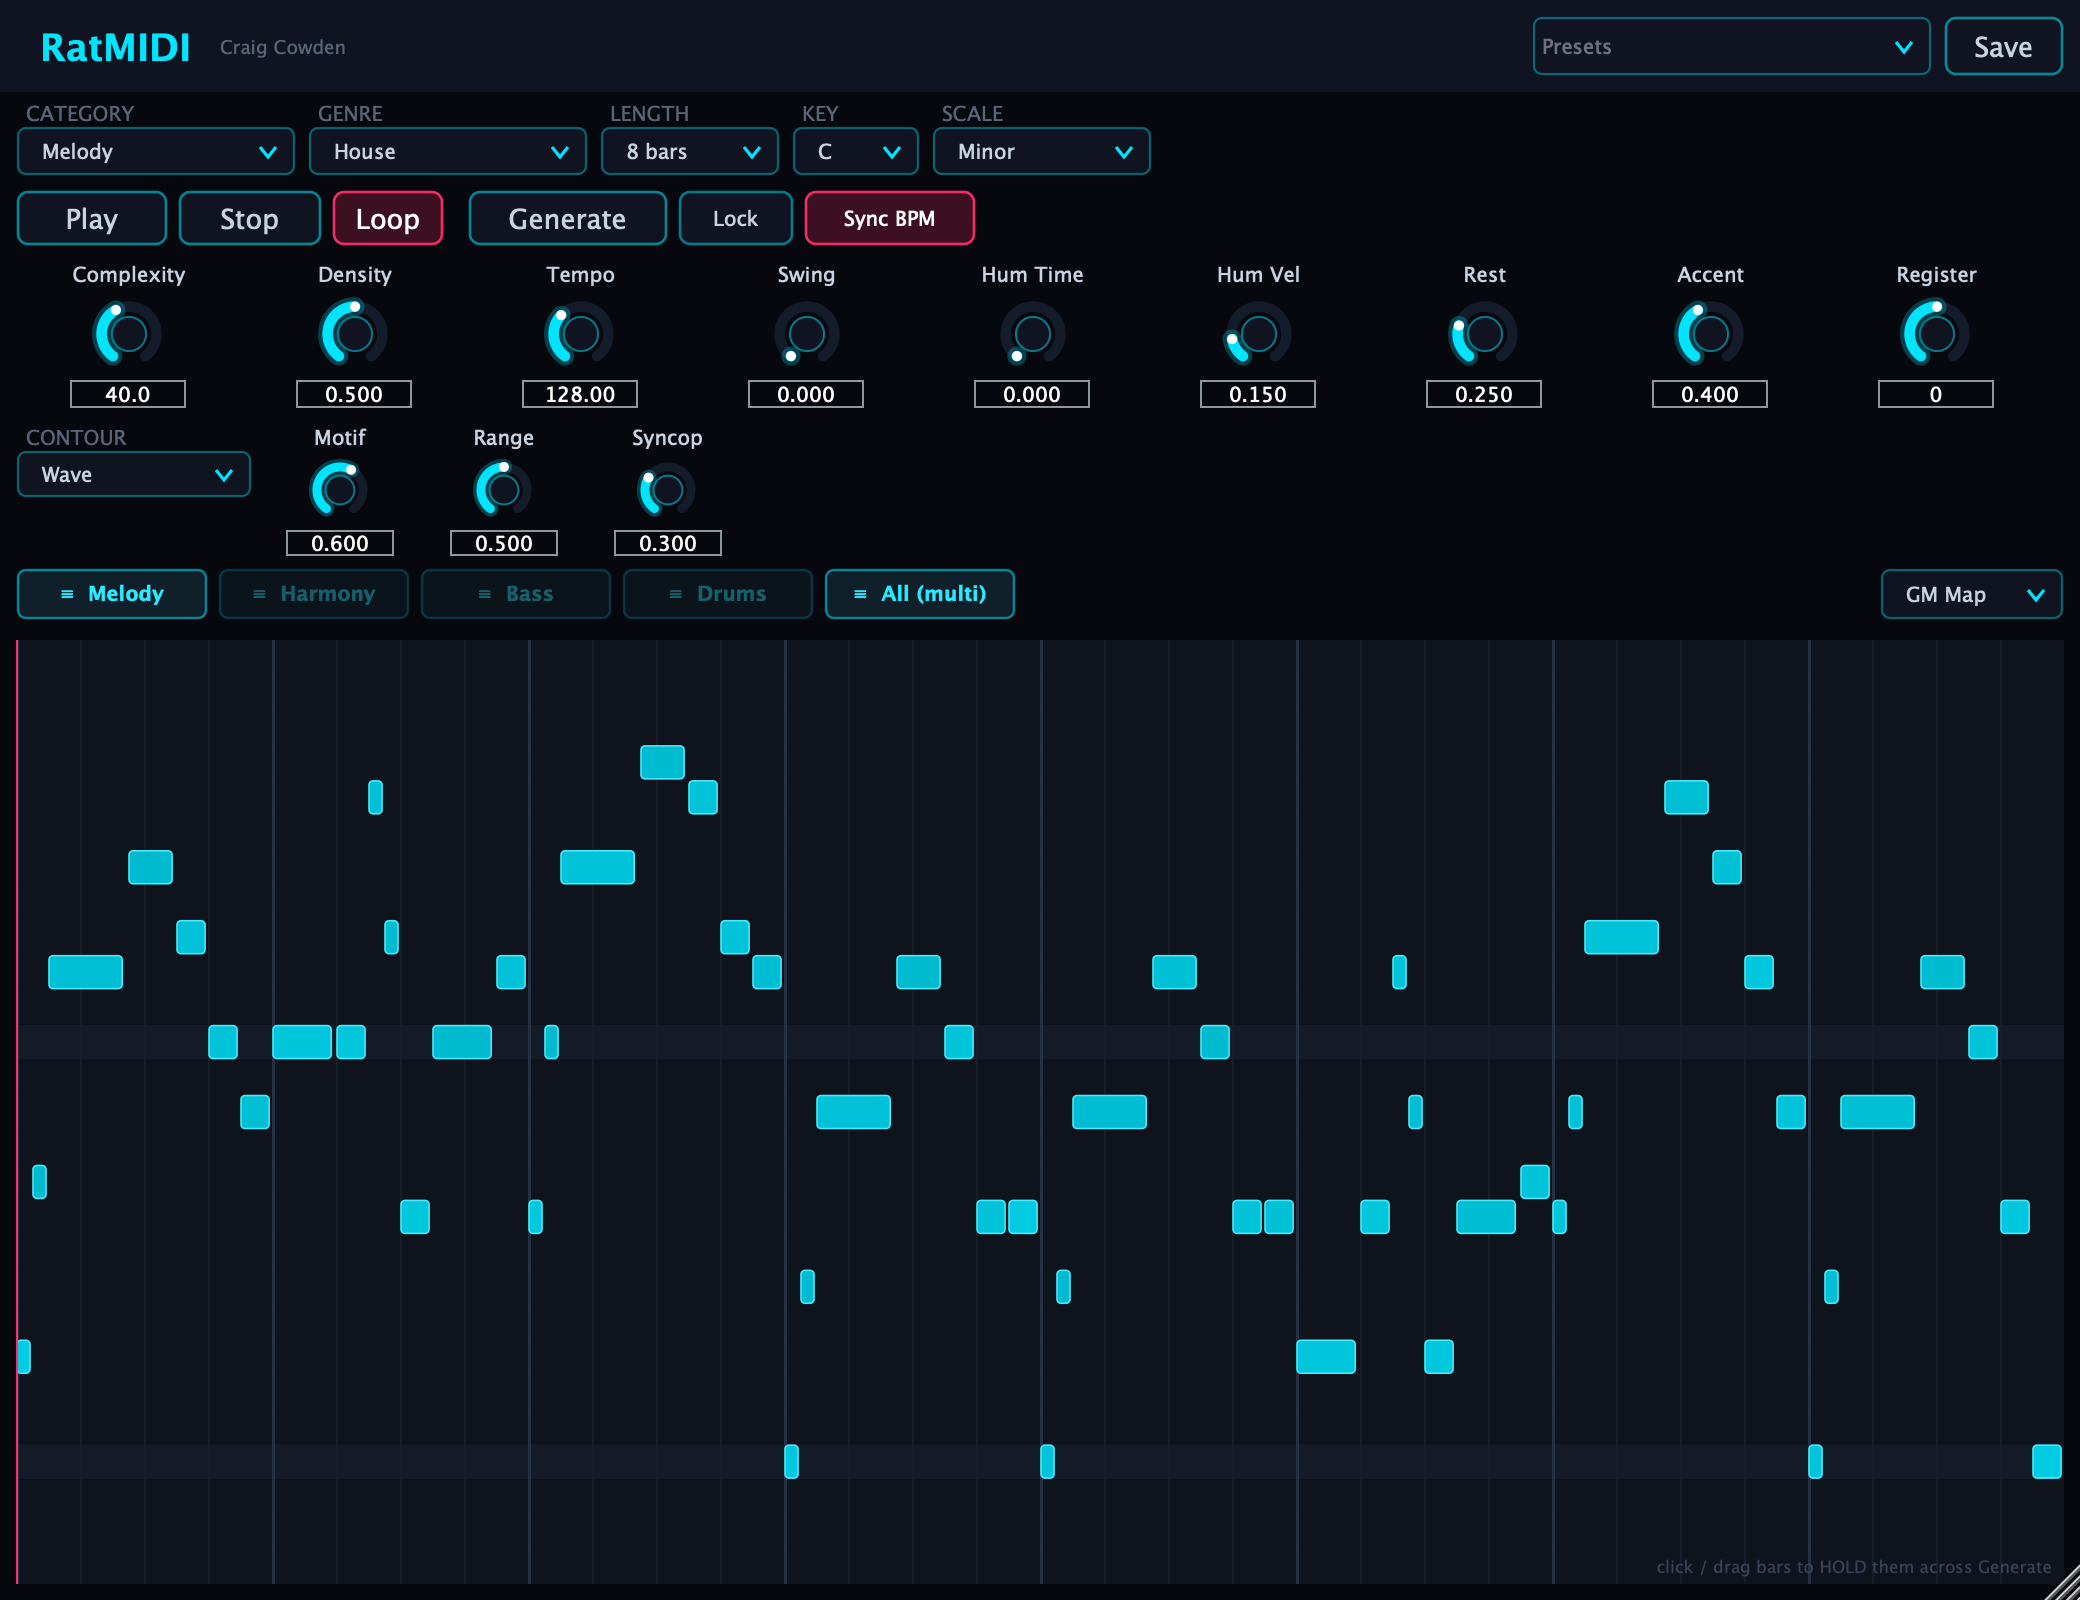Click the Accent value field 0.400
The width and height of the screenshot is (2080, 1600).
1710,394
